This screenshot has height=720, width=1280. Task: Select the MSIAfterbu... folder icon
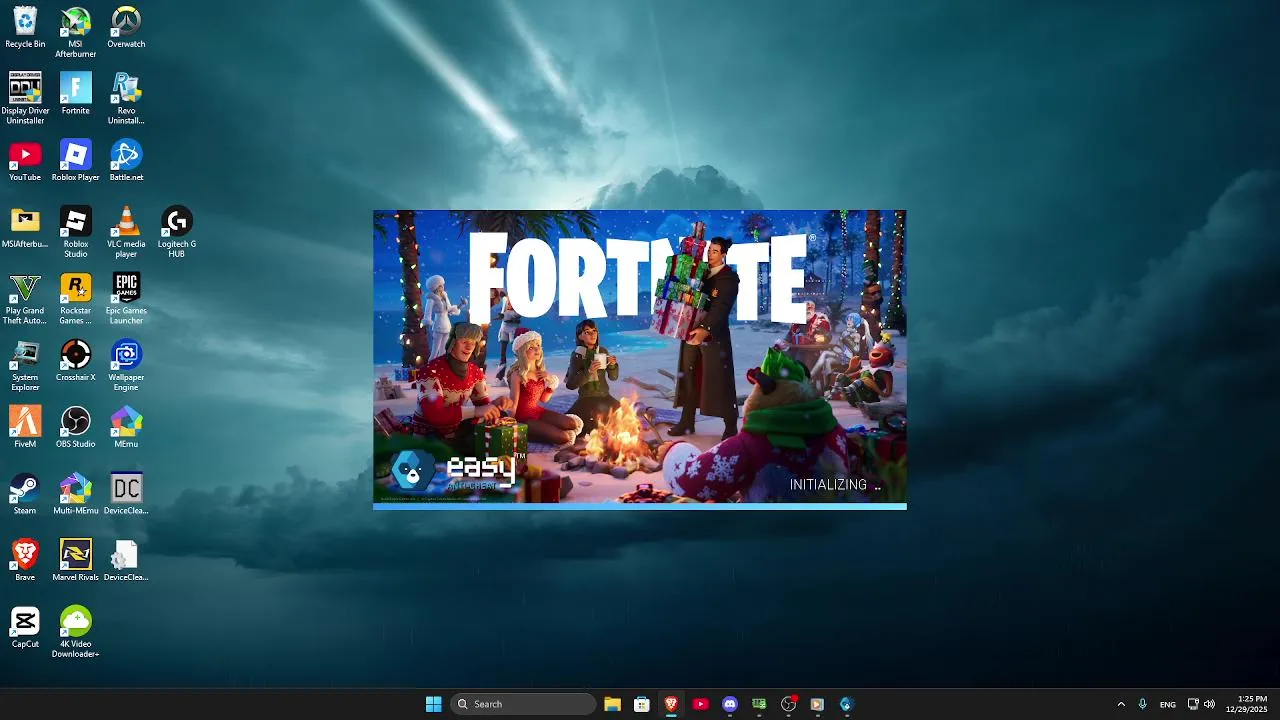[x=25, y=227]
